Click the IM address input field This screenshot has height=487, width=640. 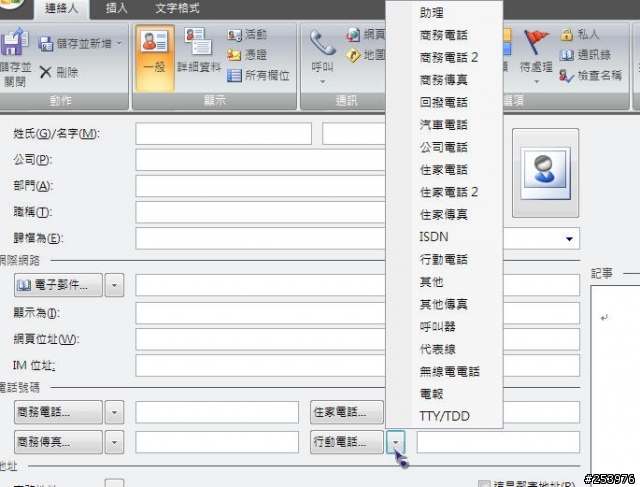pos(260,365)
